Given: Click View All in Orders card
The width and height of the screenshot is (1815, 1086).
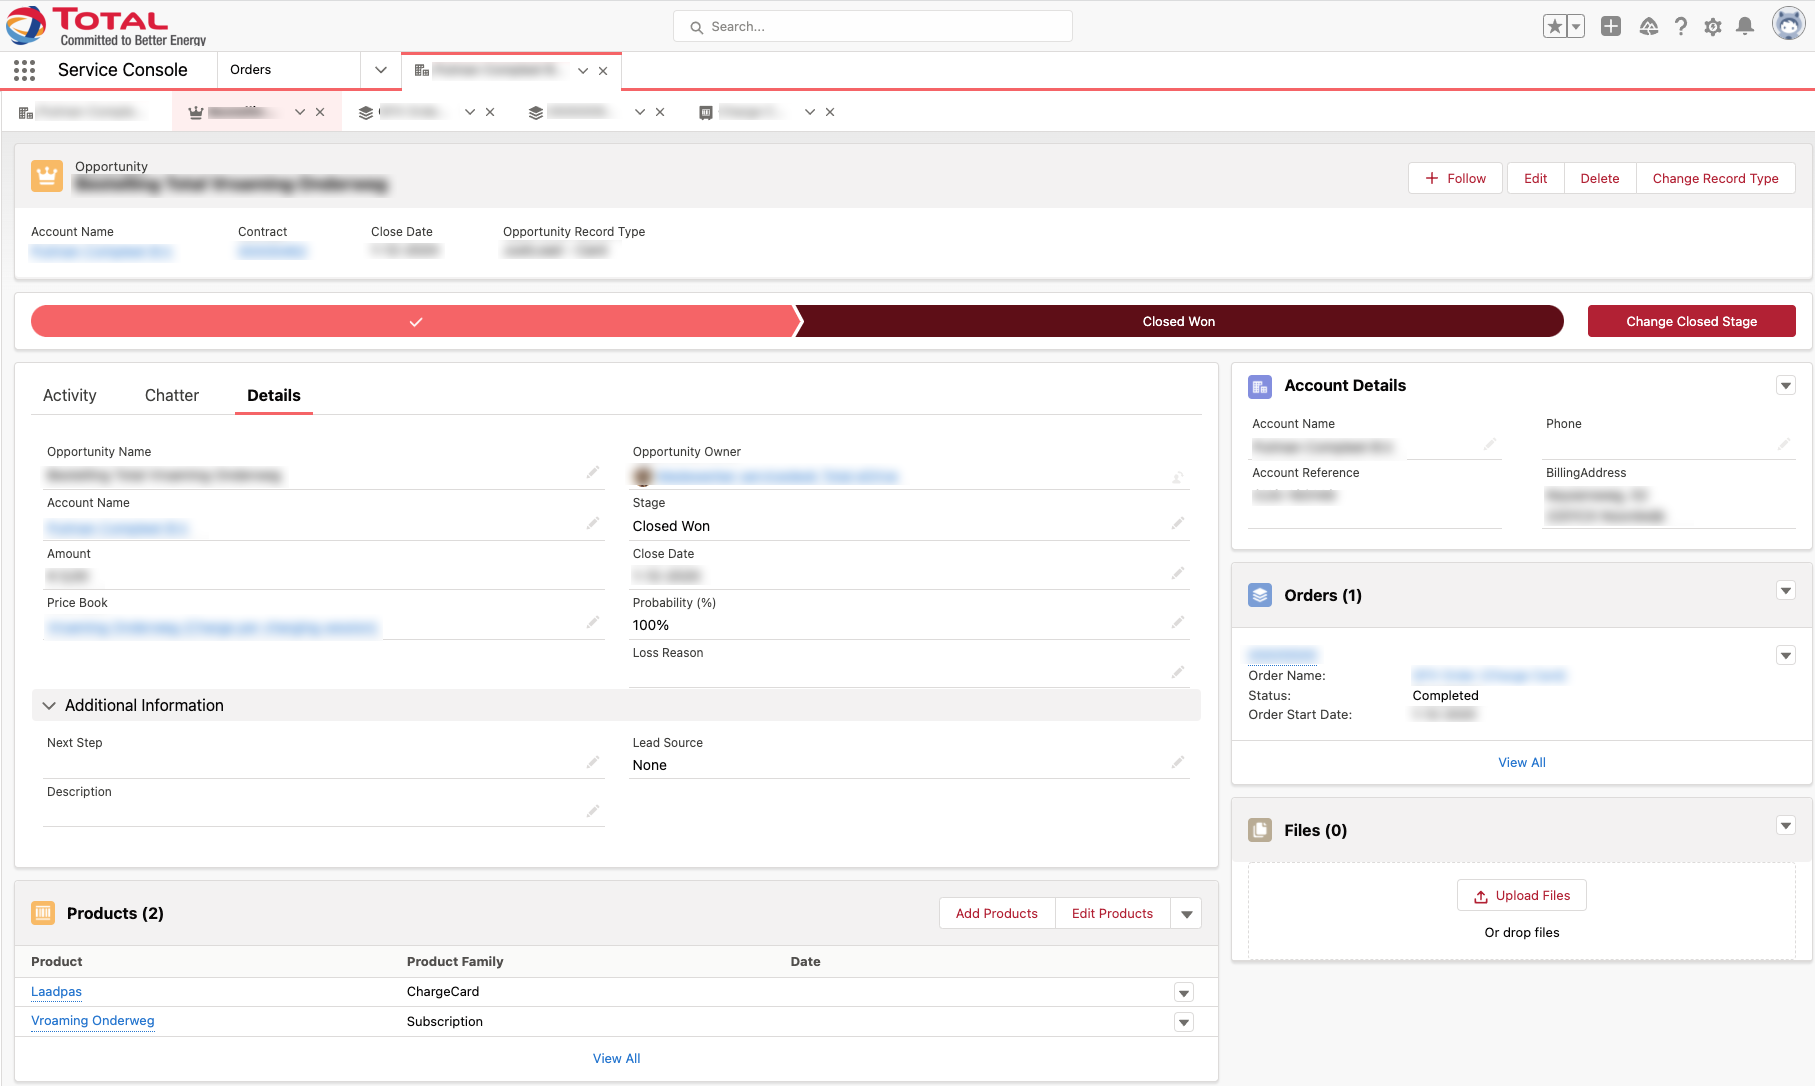Looking at the screenshot, I should [1522, 763].
